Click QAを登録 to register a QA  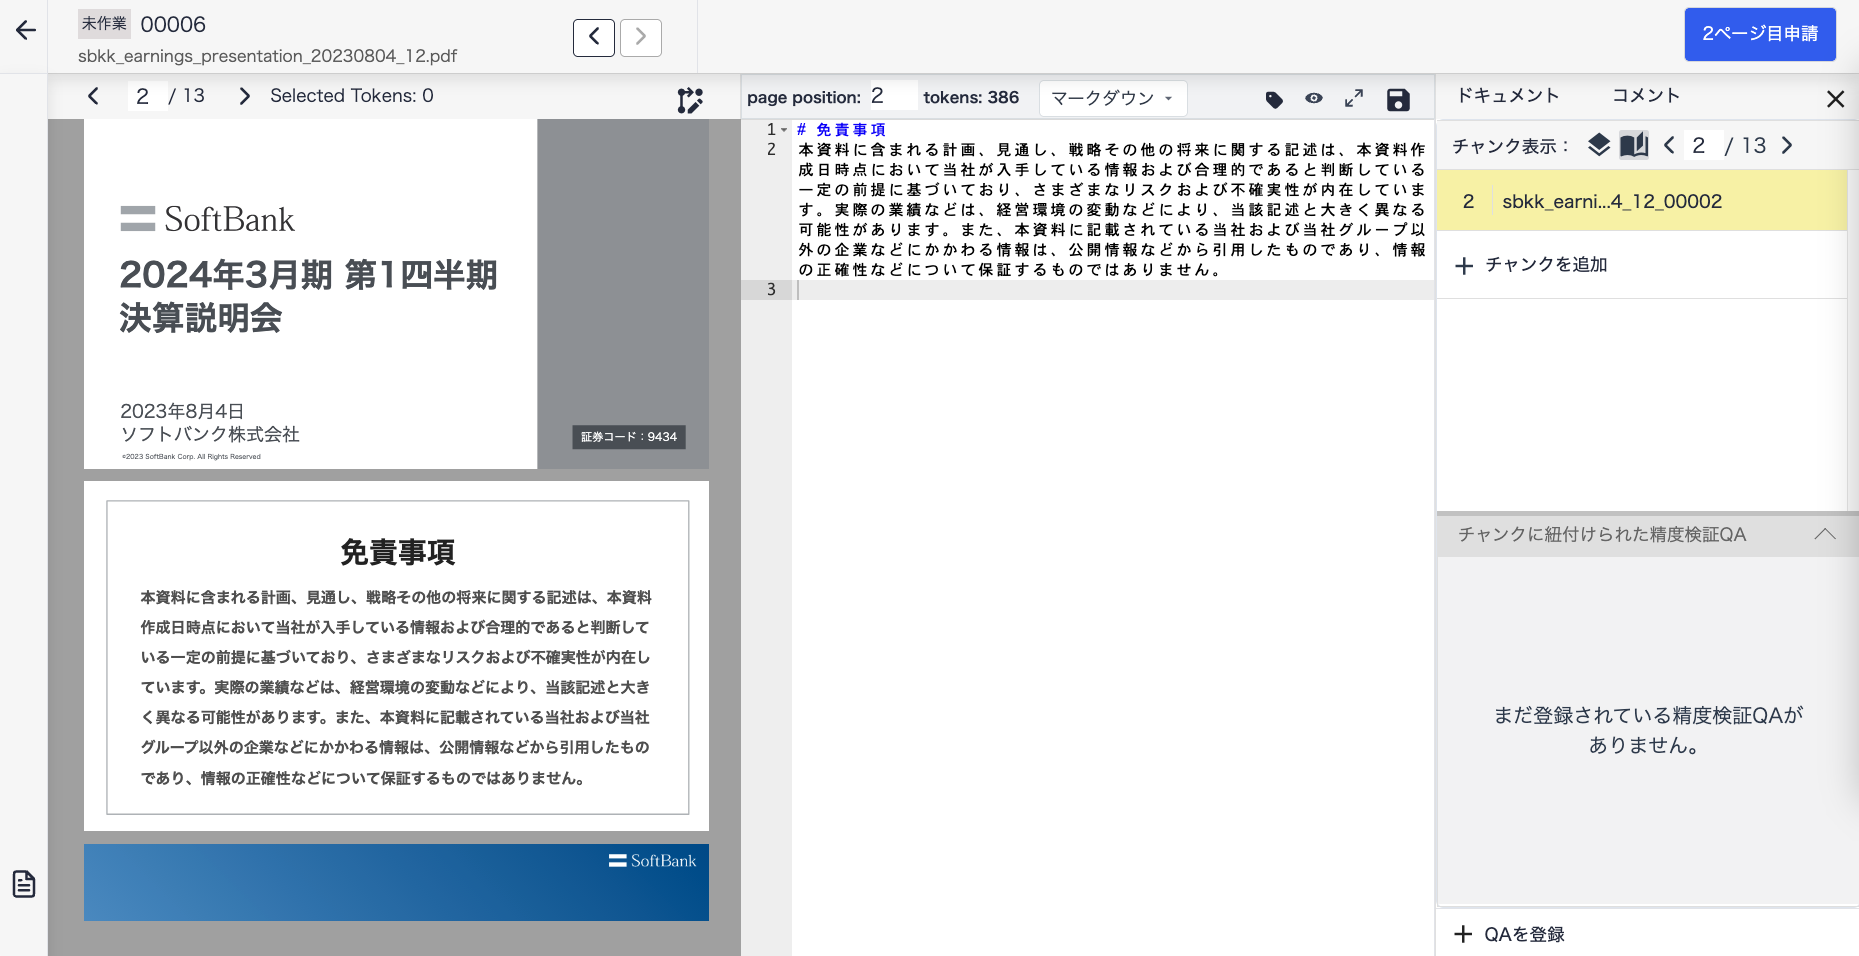click(x=1510, y=934)
